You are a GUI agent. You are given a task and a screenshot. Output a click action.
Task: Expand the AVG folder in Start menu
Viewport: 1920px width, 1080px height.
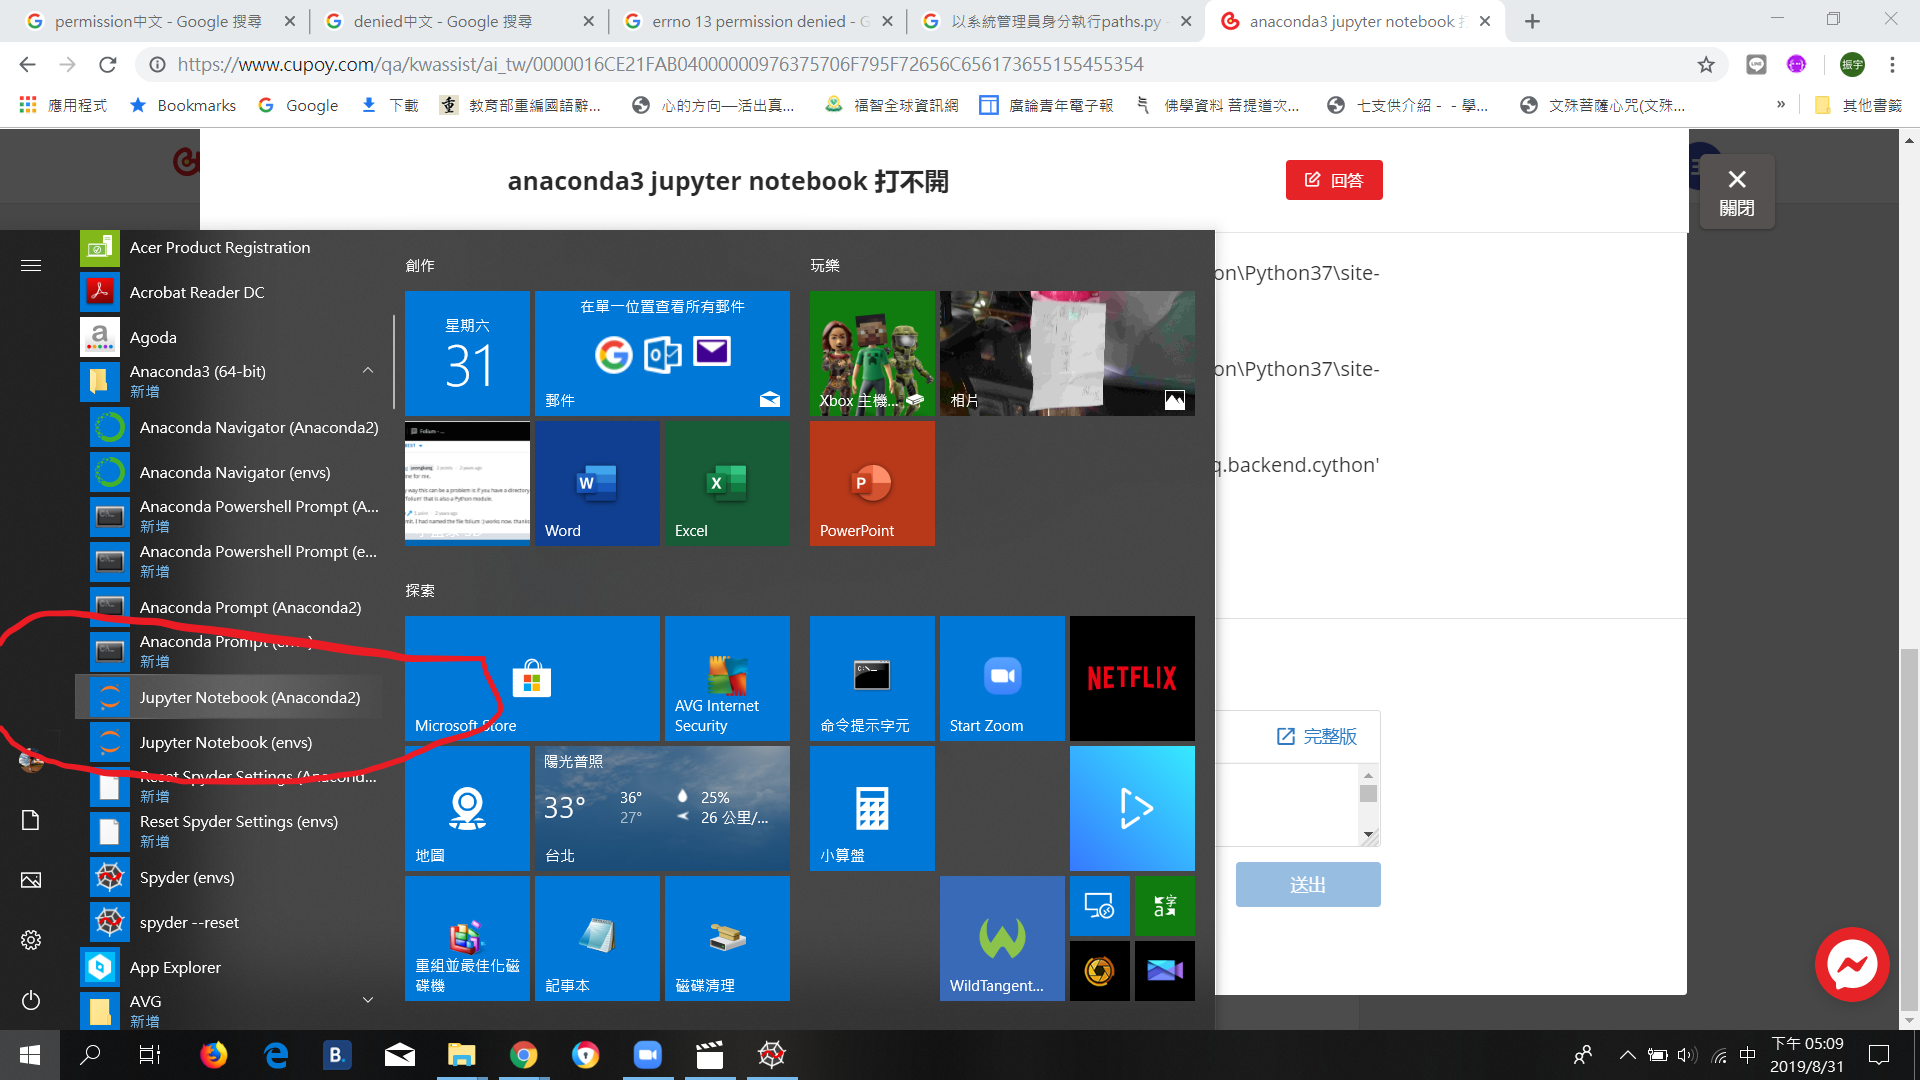pos(368,1000)
